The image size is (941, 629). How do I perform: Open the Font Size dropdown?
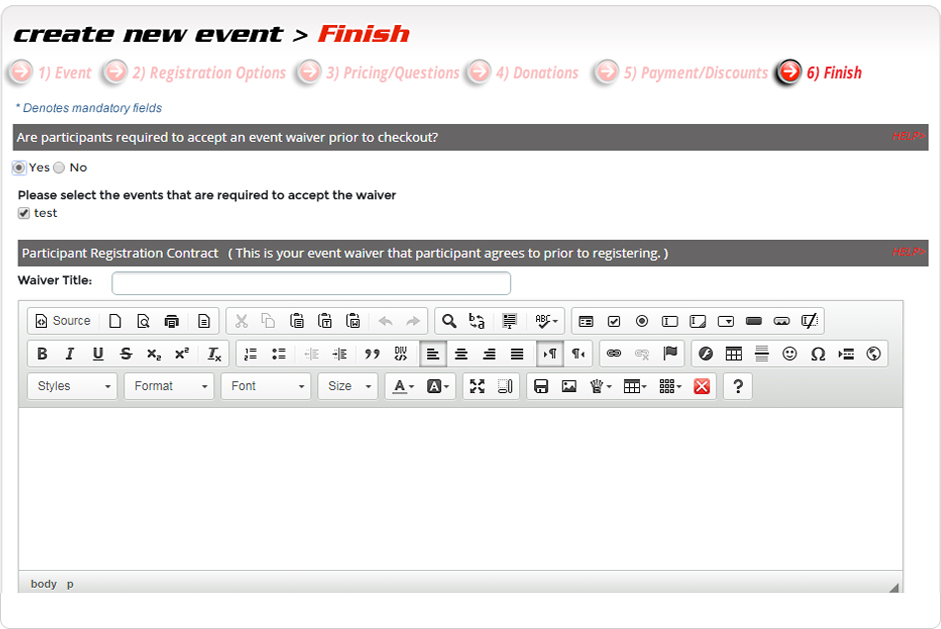click(x=347, y=387)
